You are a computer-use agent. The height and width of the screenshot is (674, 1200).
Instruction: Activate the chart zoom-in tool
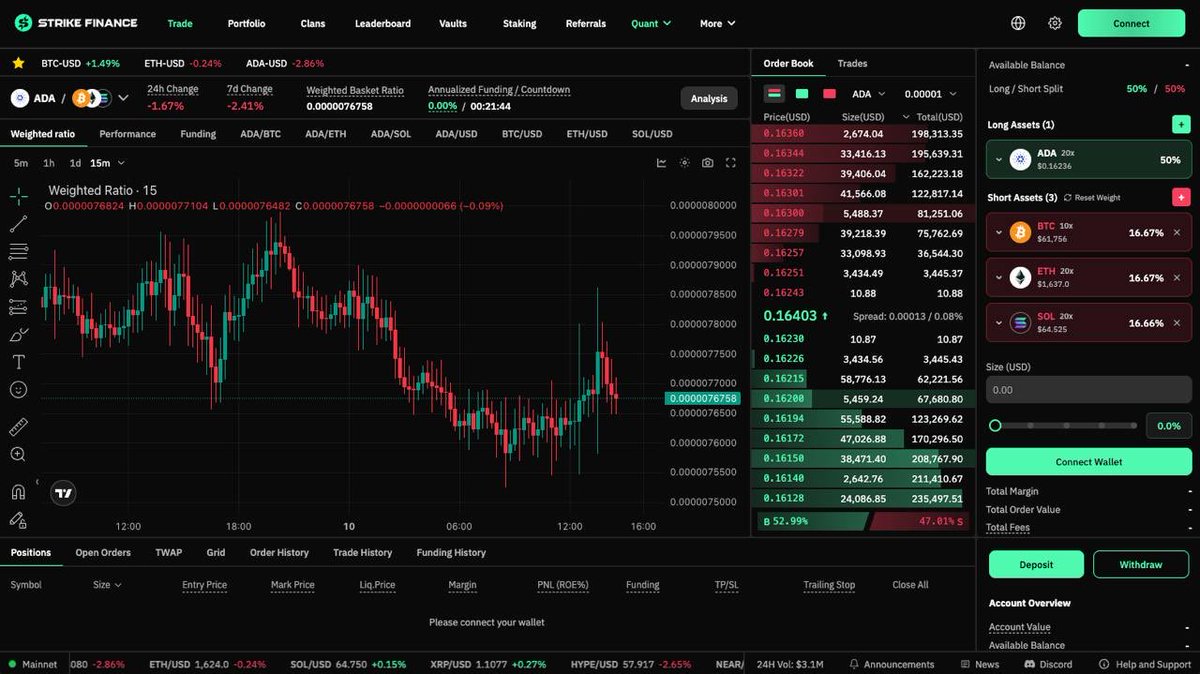pos(18,454)
